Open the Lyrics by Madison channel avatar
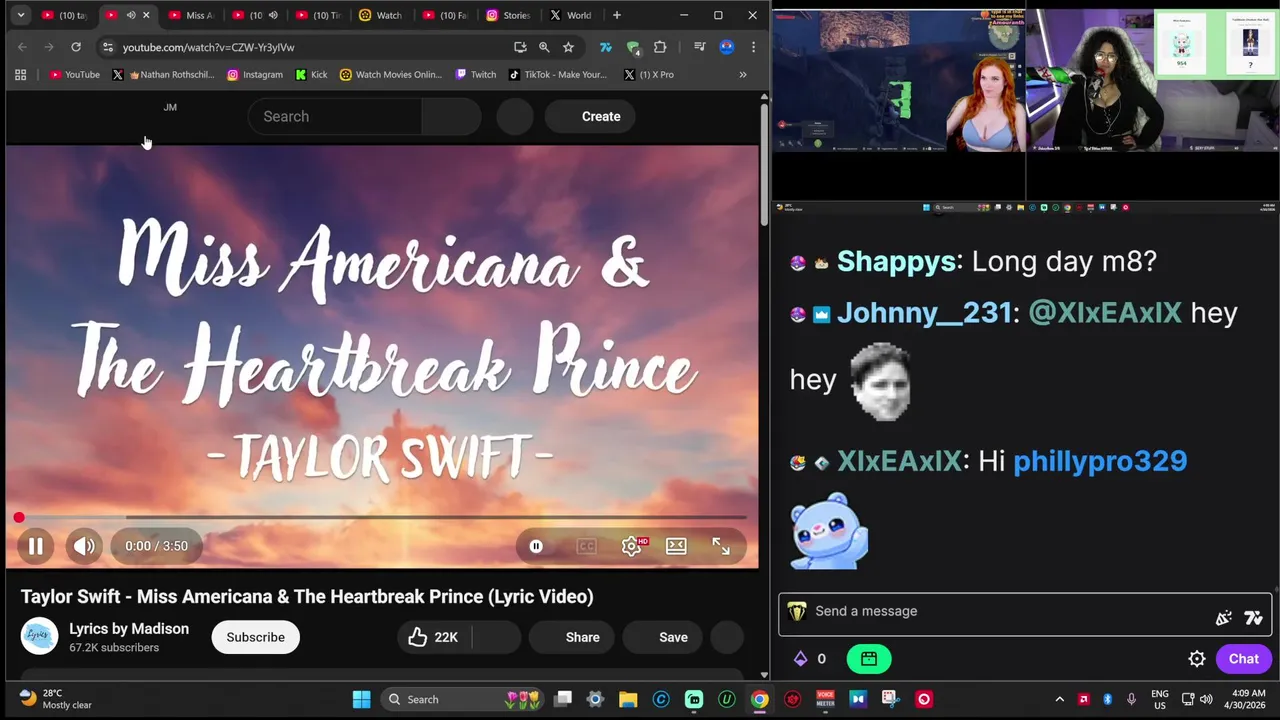This screenshot has width=1280, height=720. click(x=39, y=636)
